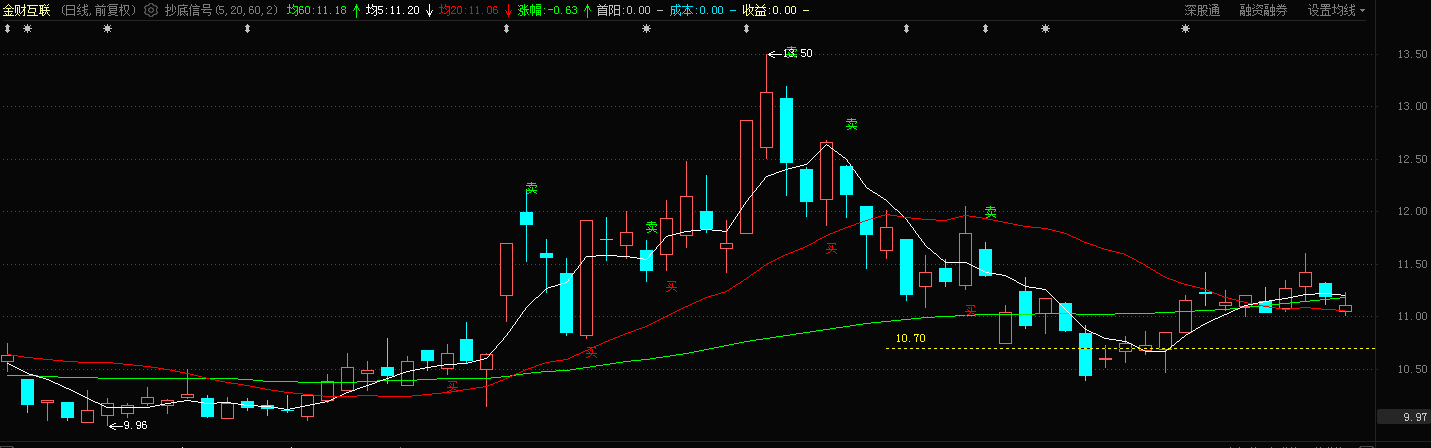Click the leftmost star event marker
The height and width of the screenshot is (448, 1431).
pos(27,29)
